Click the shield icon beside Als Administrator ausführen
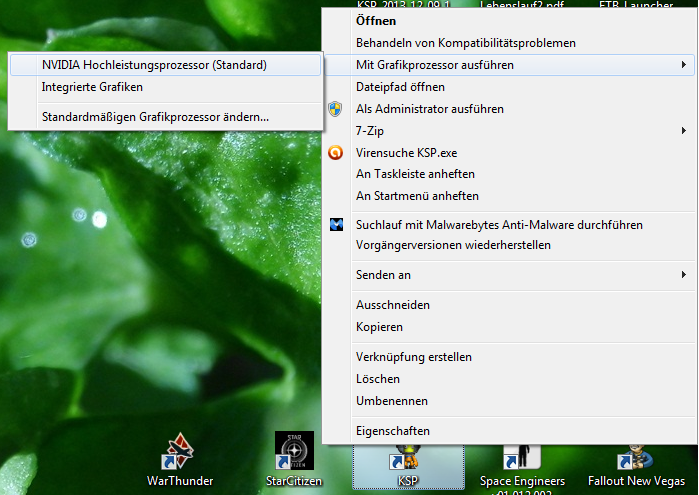 (338, 109)
